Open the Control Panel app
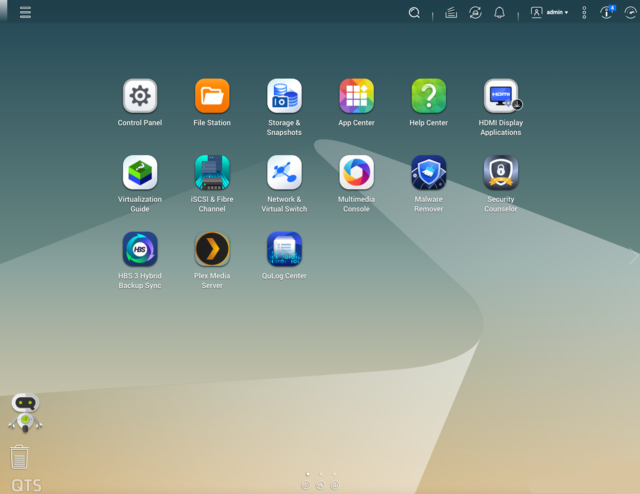Screen dimensions: 640x494 point(140,96)
